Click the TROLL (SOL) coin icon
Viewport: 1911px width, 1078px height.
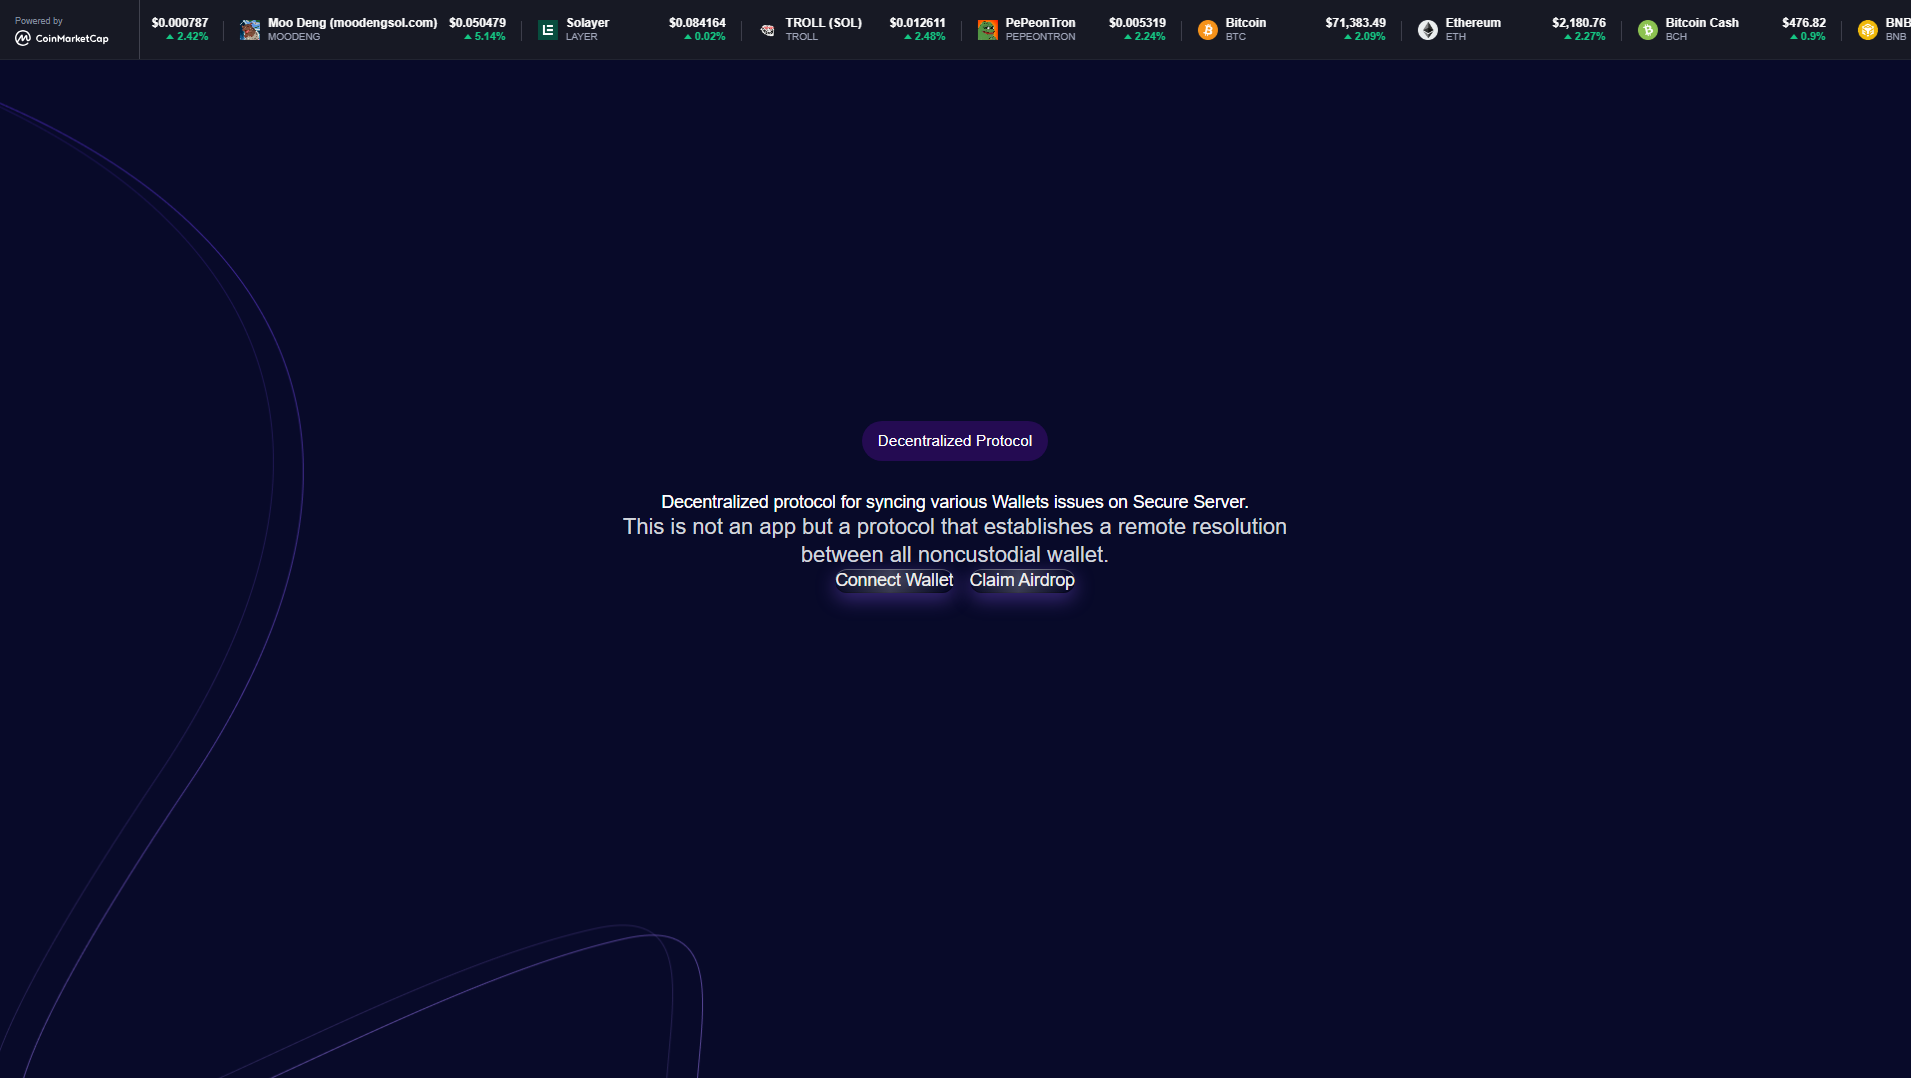point(768,30)
